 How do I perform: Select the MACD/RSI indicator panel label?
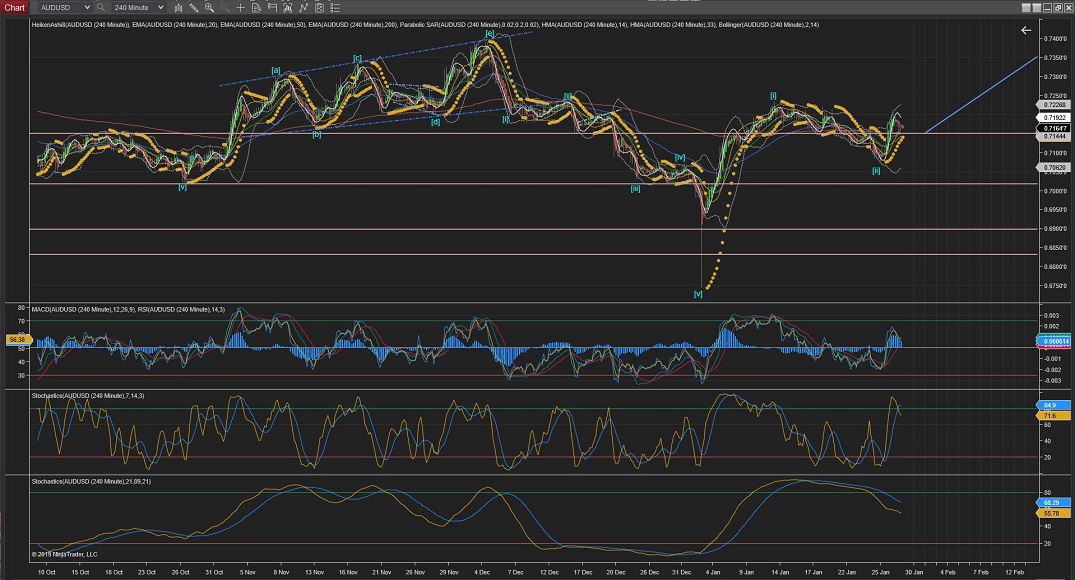pyautogui.click(x=128, y=310)
